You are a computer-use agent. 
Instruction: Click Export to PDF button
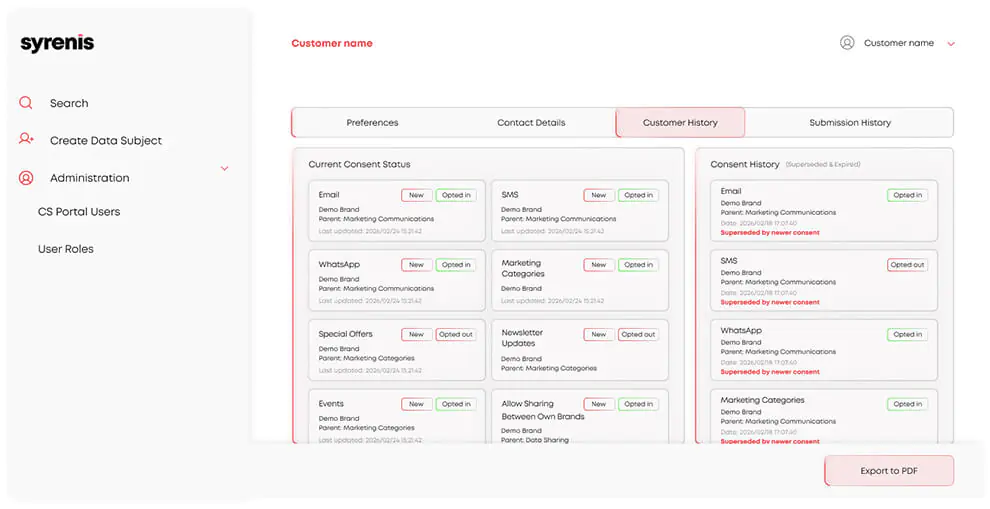click(889, 471)
